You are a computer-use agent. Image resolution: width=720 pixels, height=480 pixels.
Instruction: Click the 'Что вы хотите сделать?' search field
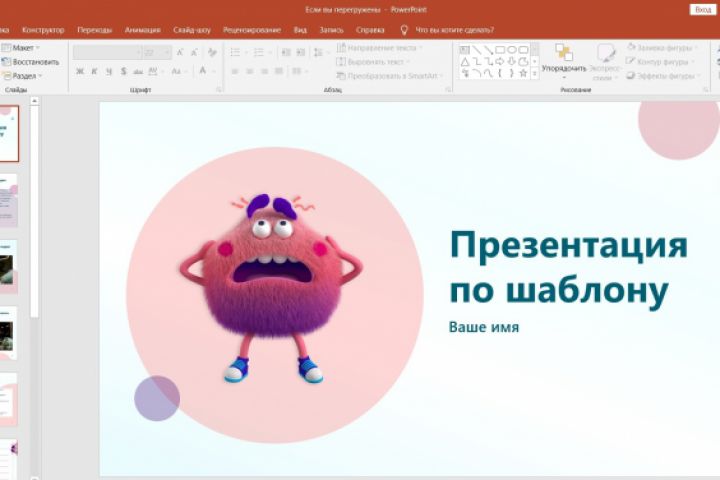[x=455, y=30]
